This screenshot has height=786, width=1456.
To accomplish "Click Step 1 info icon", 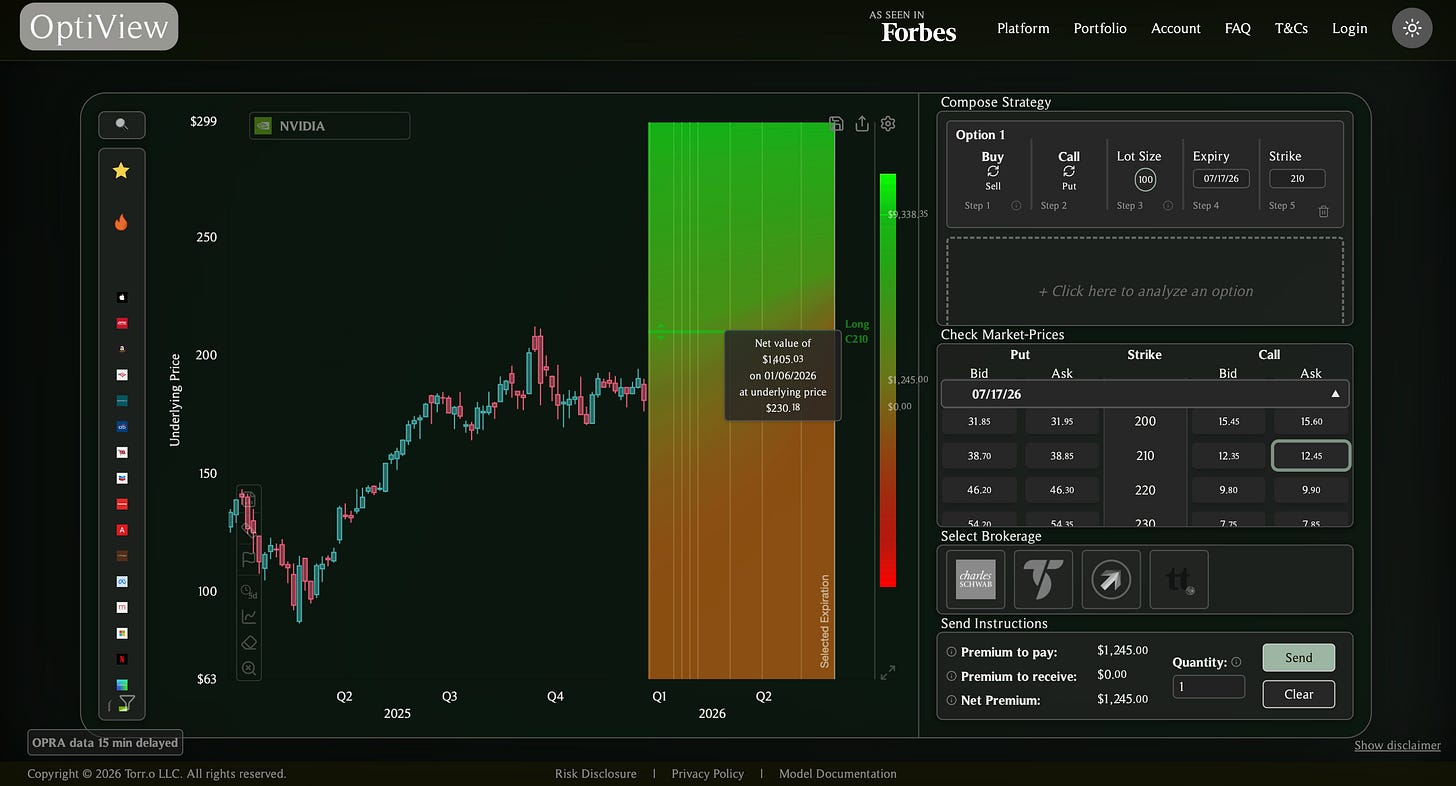I will point(1016,206).
